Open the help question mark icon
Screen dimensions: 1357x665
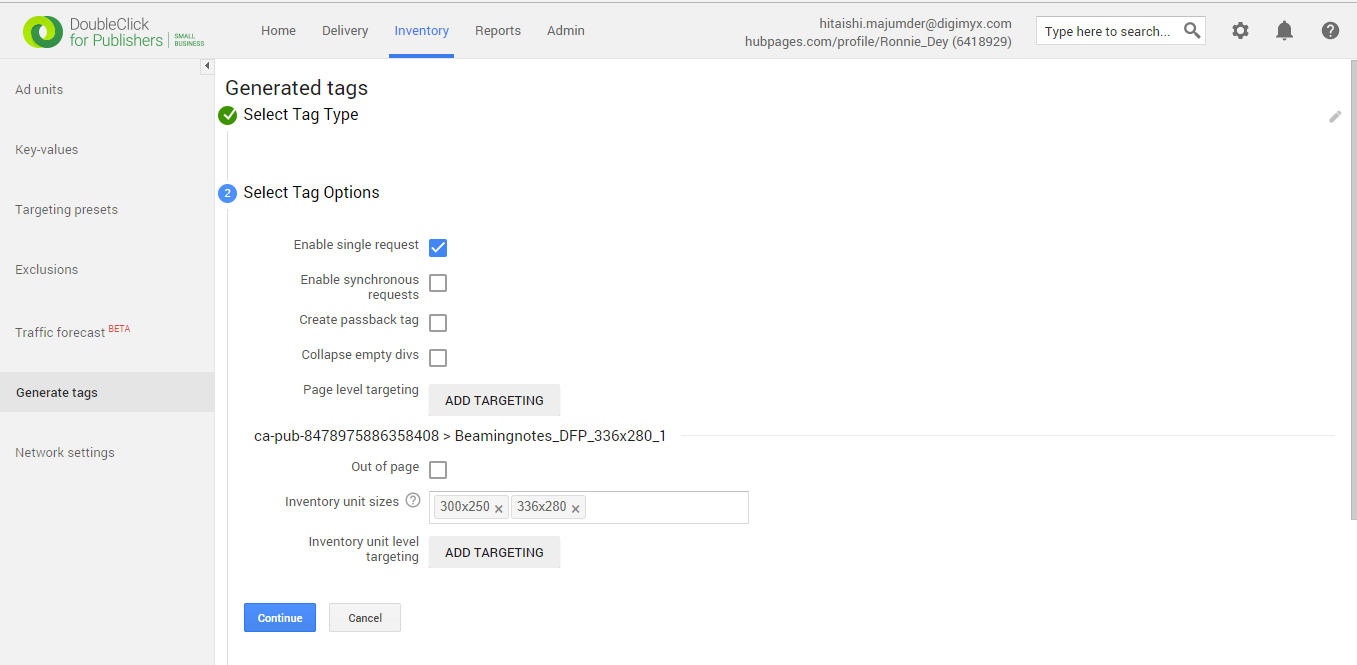(x=1329, y=30)
